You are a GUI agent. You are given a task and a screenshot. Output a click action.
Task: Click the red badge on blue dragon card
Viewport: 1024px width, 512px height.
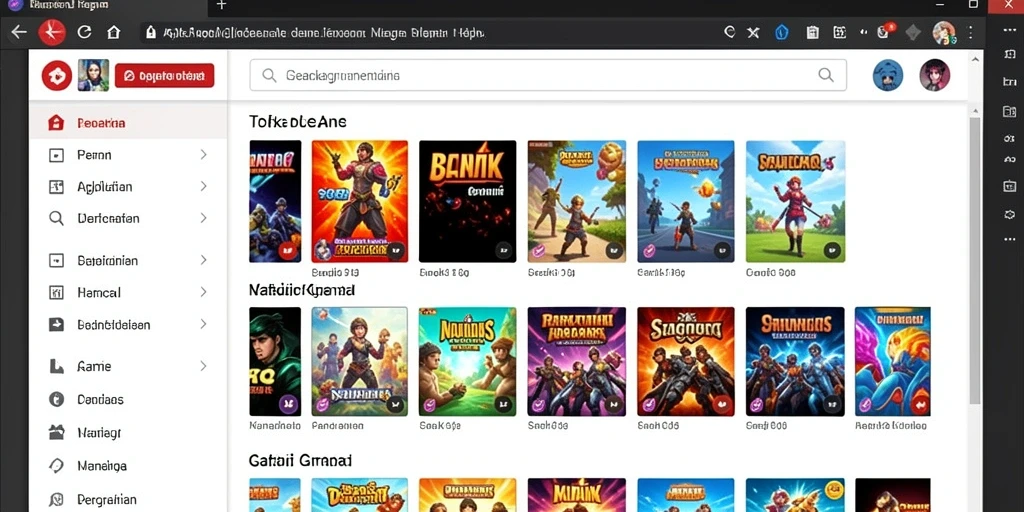coord(918,404)
